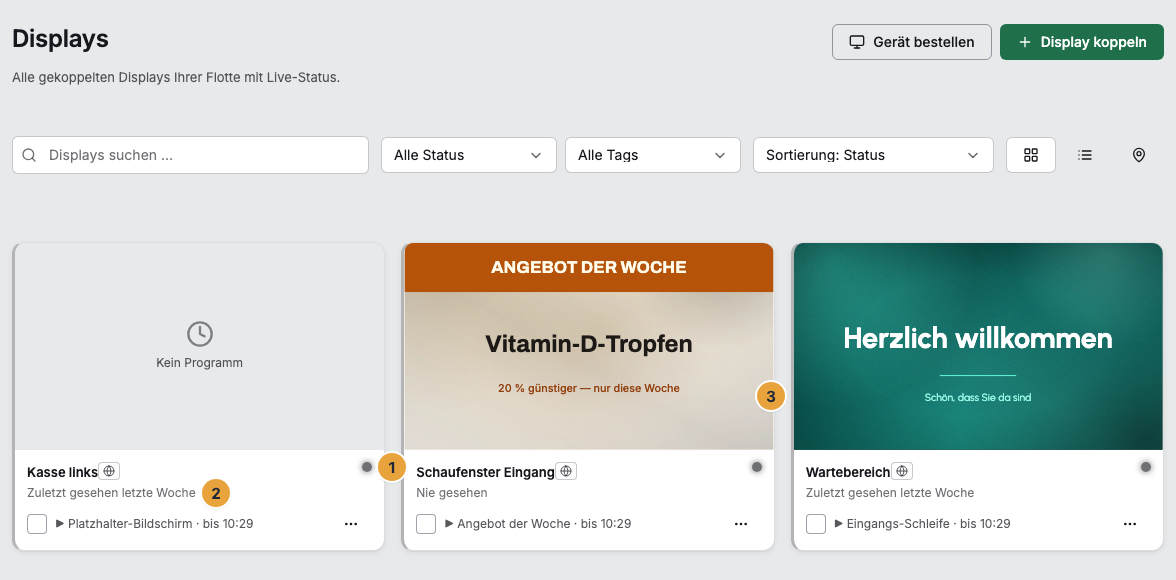Click Zuletzt gesehen text under Wartebereich

(890, 493)
